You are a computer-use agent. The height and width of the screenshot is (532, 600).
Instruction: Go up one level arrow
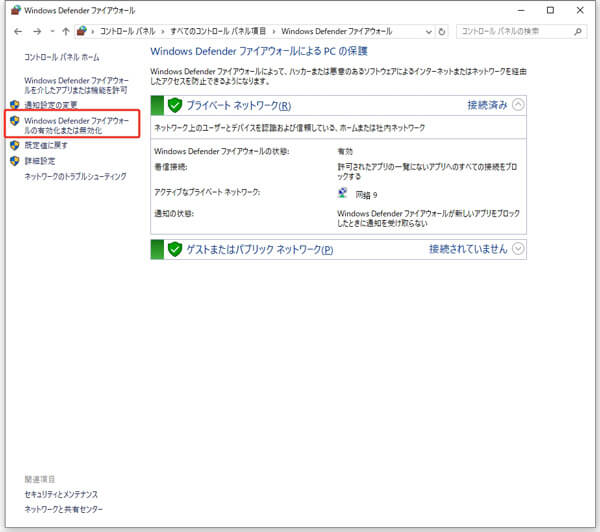pyautogui.click(x=65, y=31)
